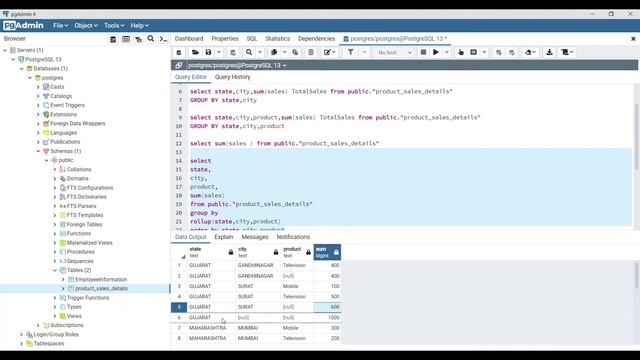Open the file from toolbar folder icon
Viewport: 640px width, 360px height.
(195, 52)
